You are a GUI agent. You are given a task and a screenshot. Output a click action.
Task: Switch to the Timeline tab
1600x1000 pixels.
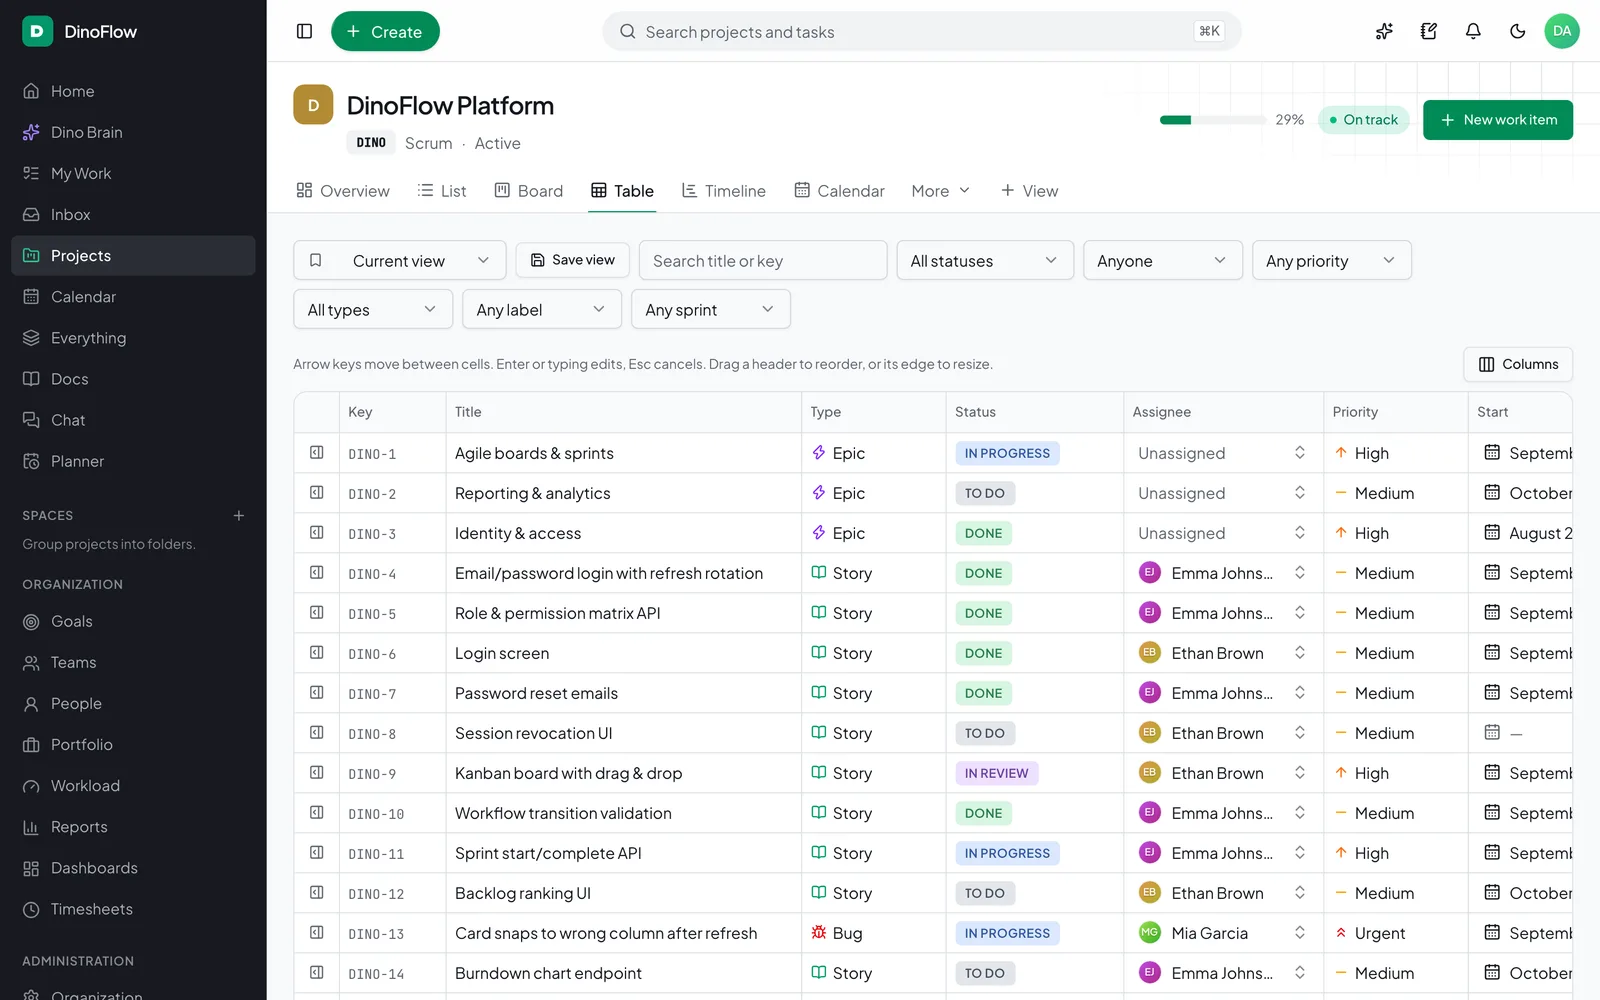724,191
